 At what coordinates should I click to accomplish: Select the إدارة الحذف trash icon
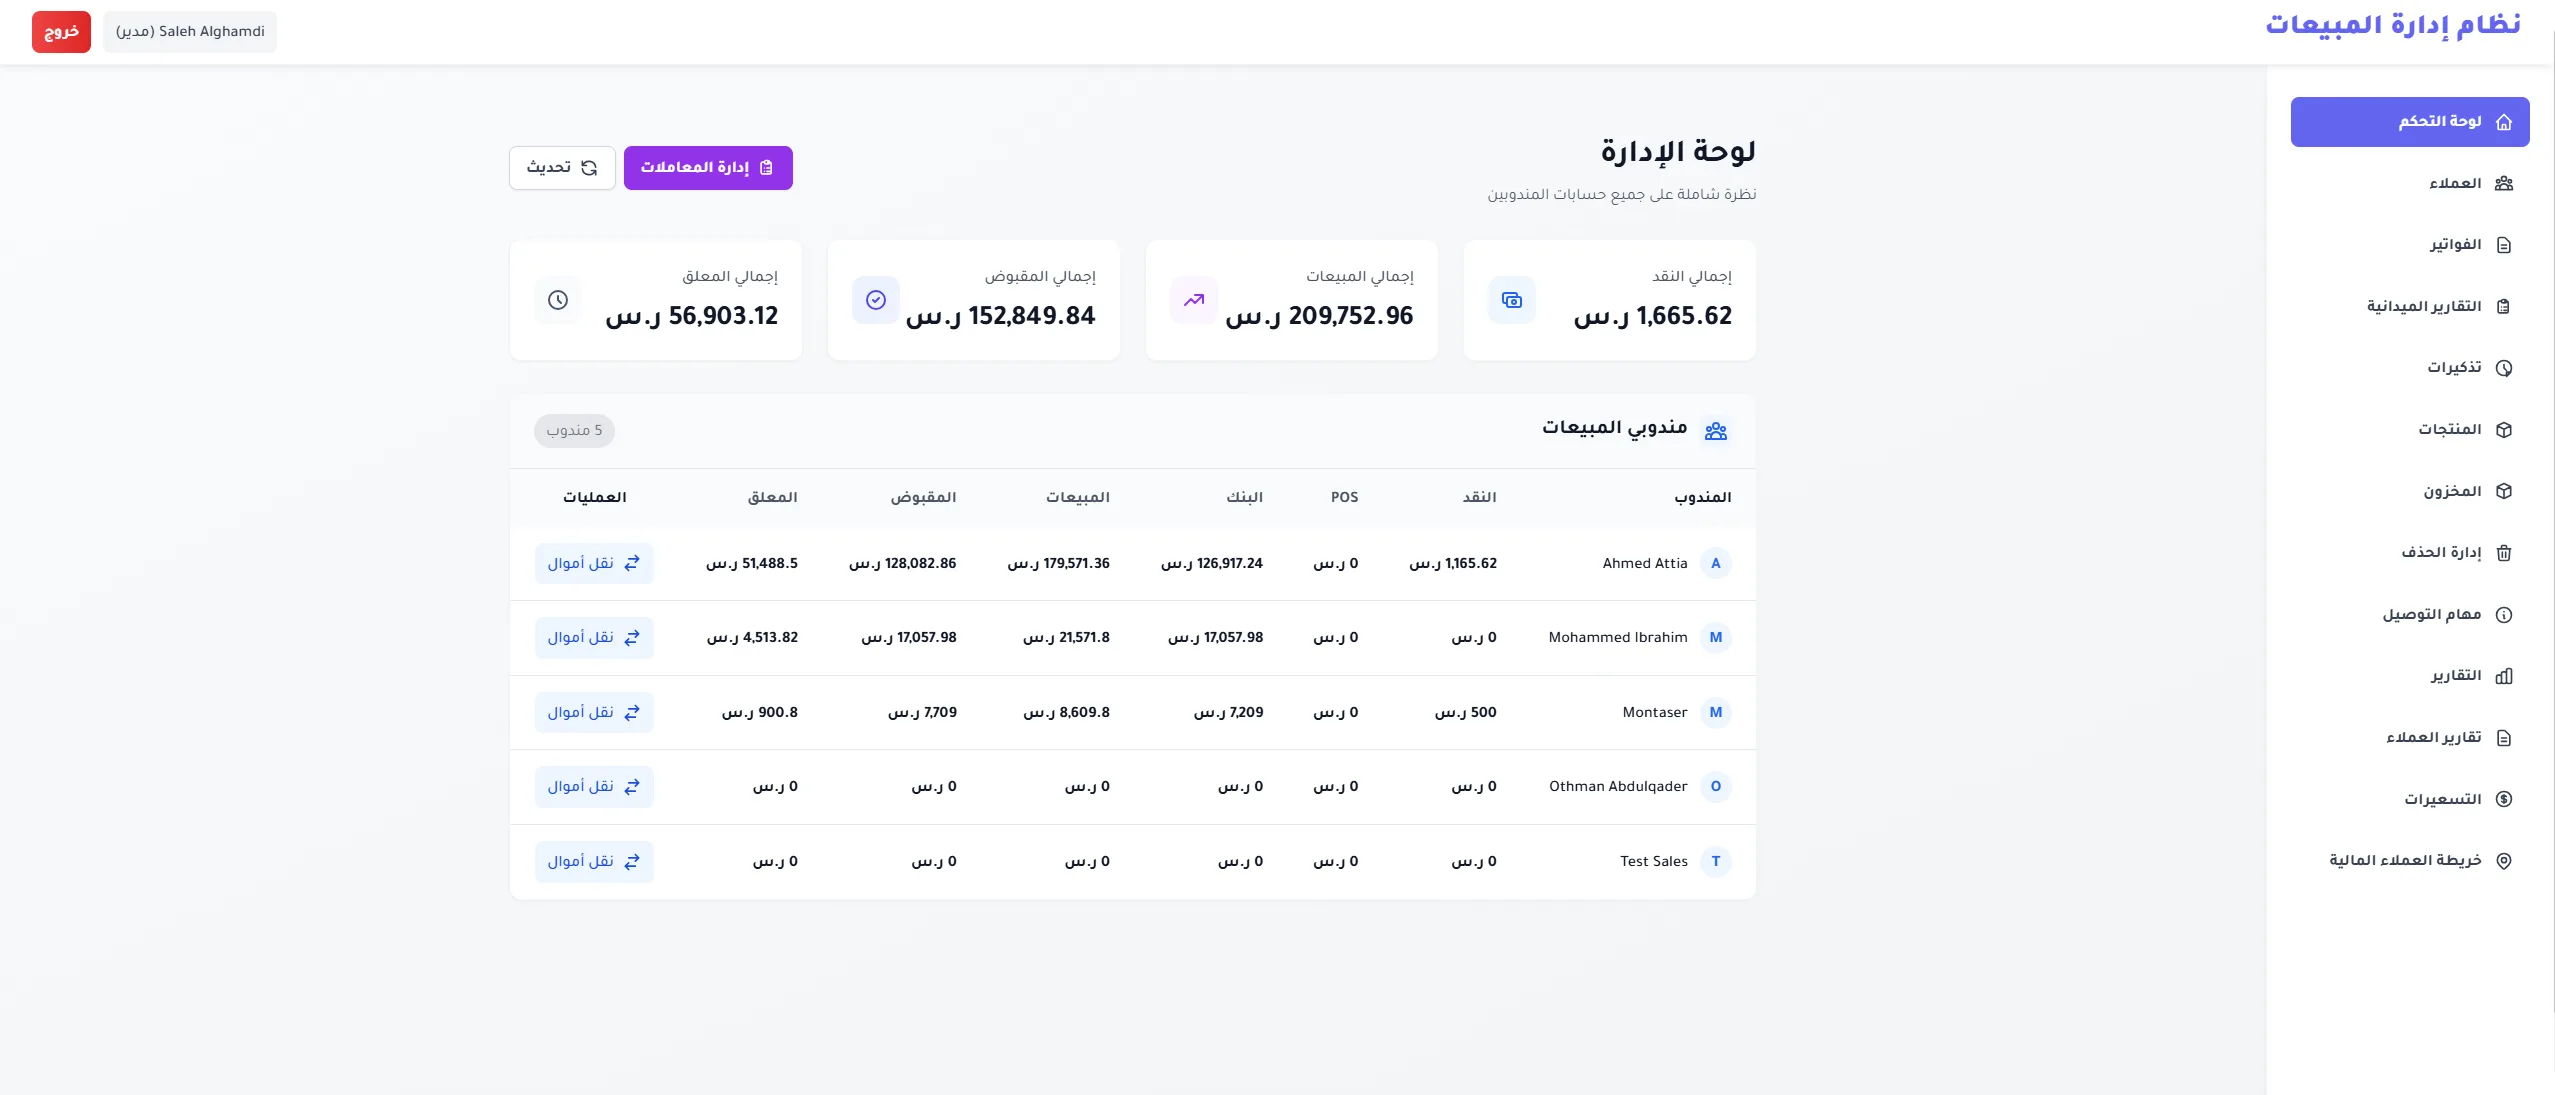click(x=2504, y=552)
